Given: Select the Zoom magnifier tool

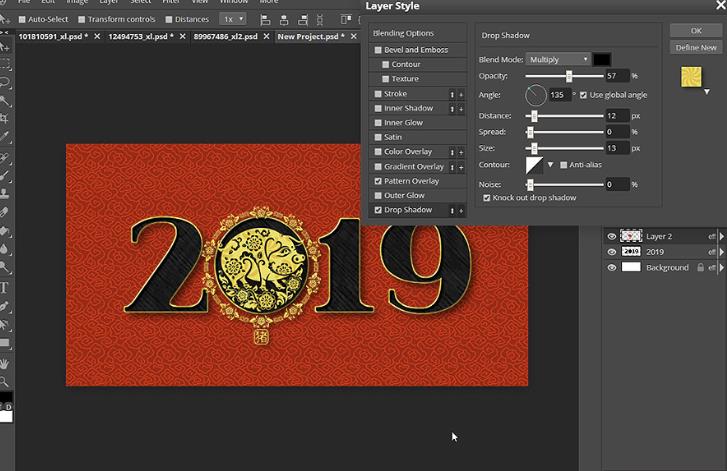Looking at the screenshot, I should 4,382.
